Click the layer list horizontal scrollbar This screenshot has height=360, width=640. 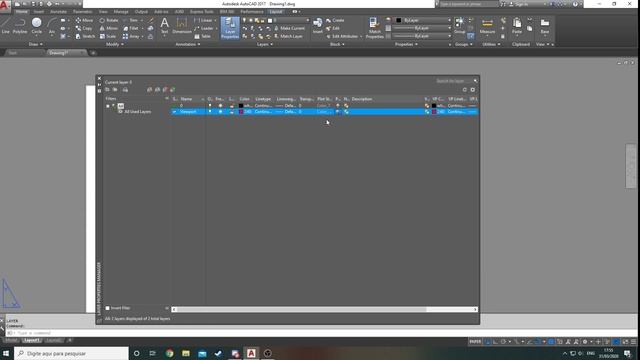click(325, 309)
